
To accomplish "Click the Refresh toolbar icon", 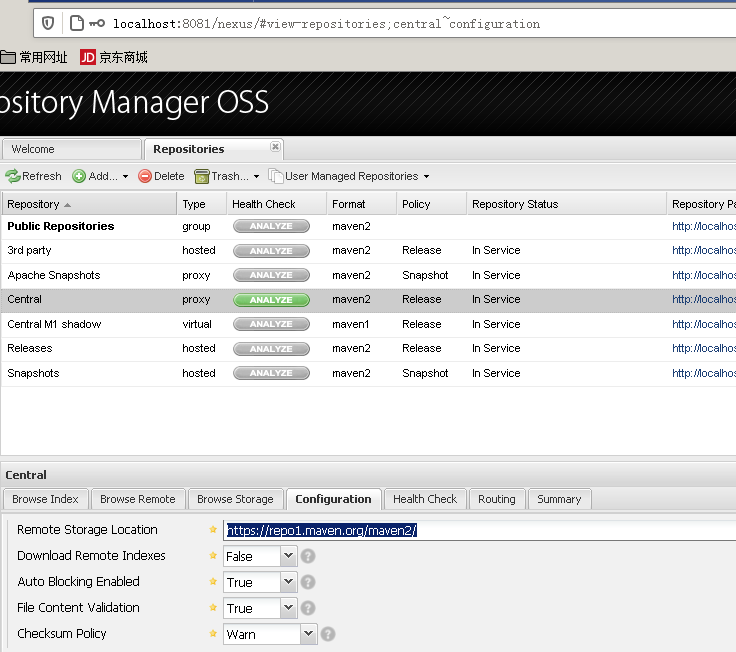I will 13,176.
